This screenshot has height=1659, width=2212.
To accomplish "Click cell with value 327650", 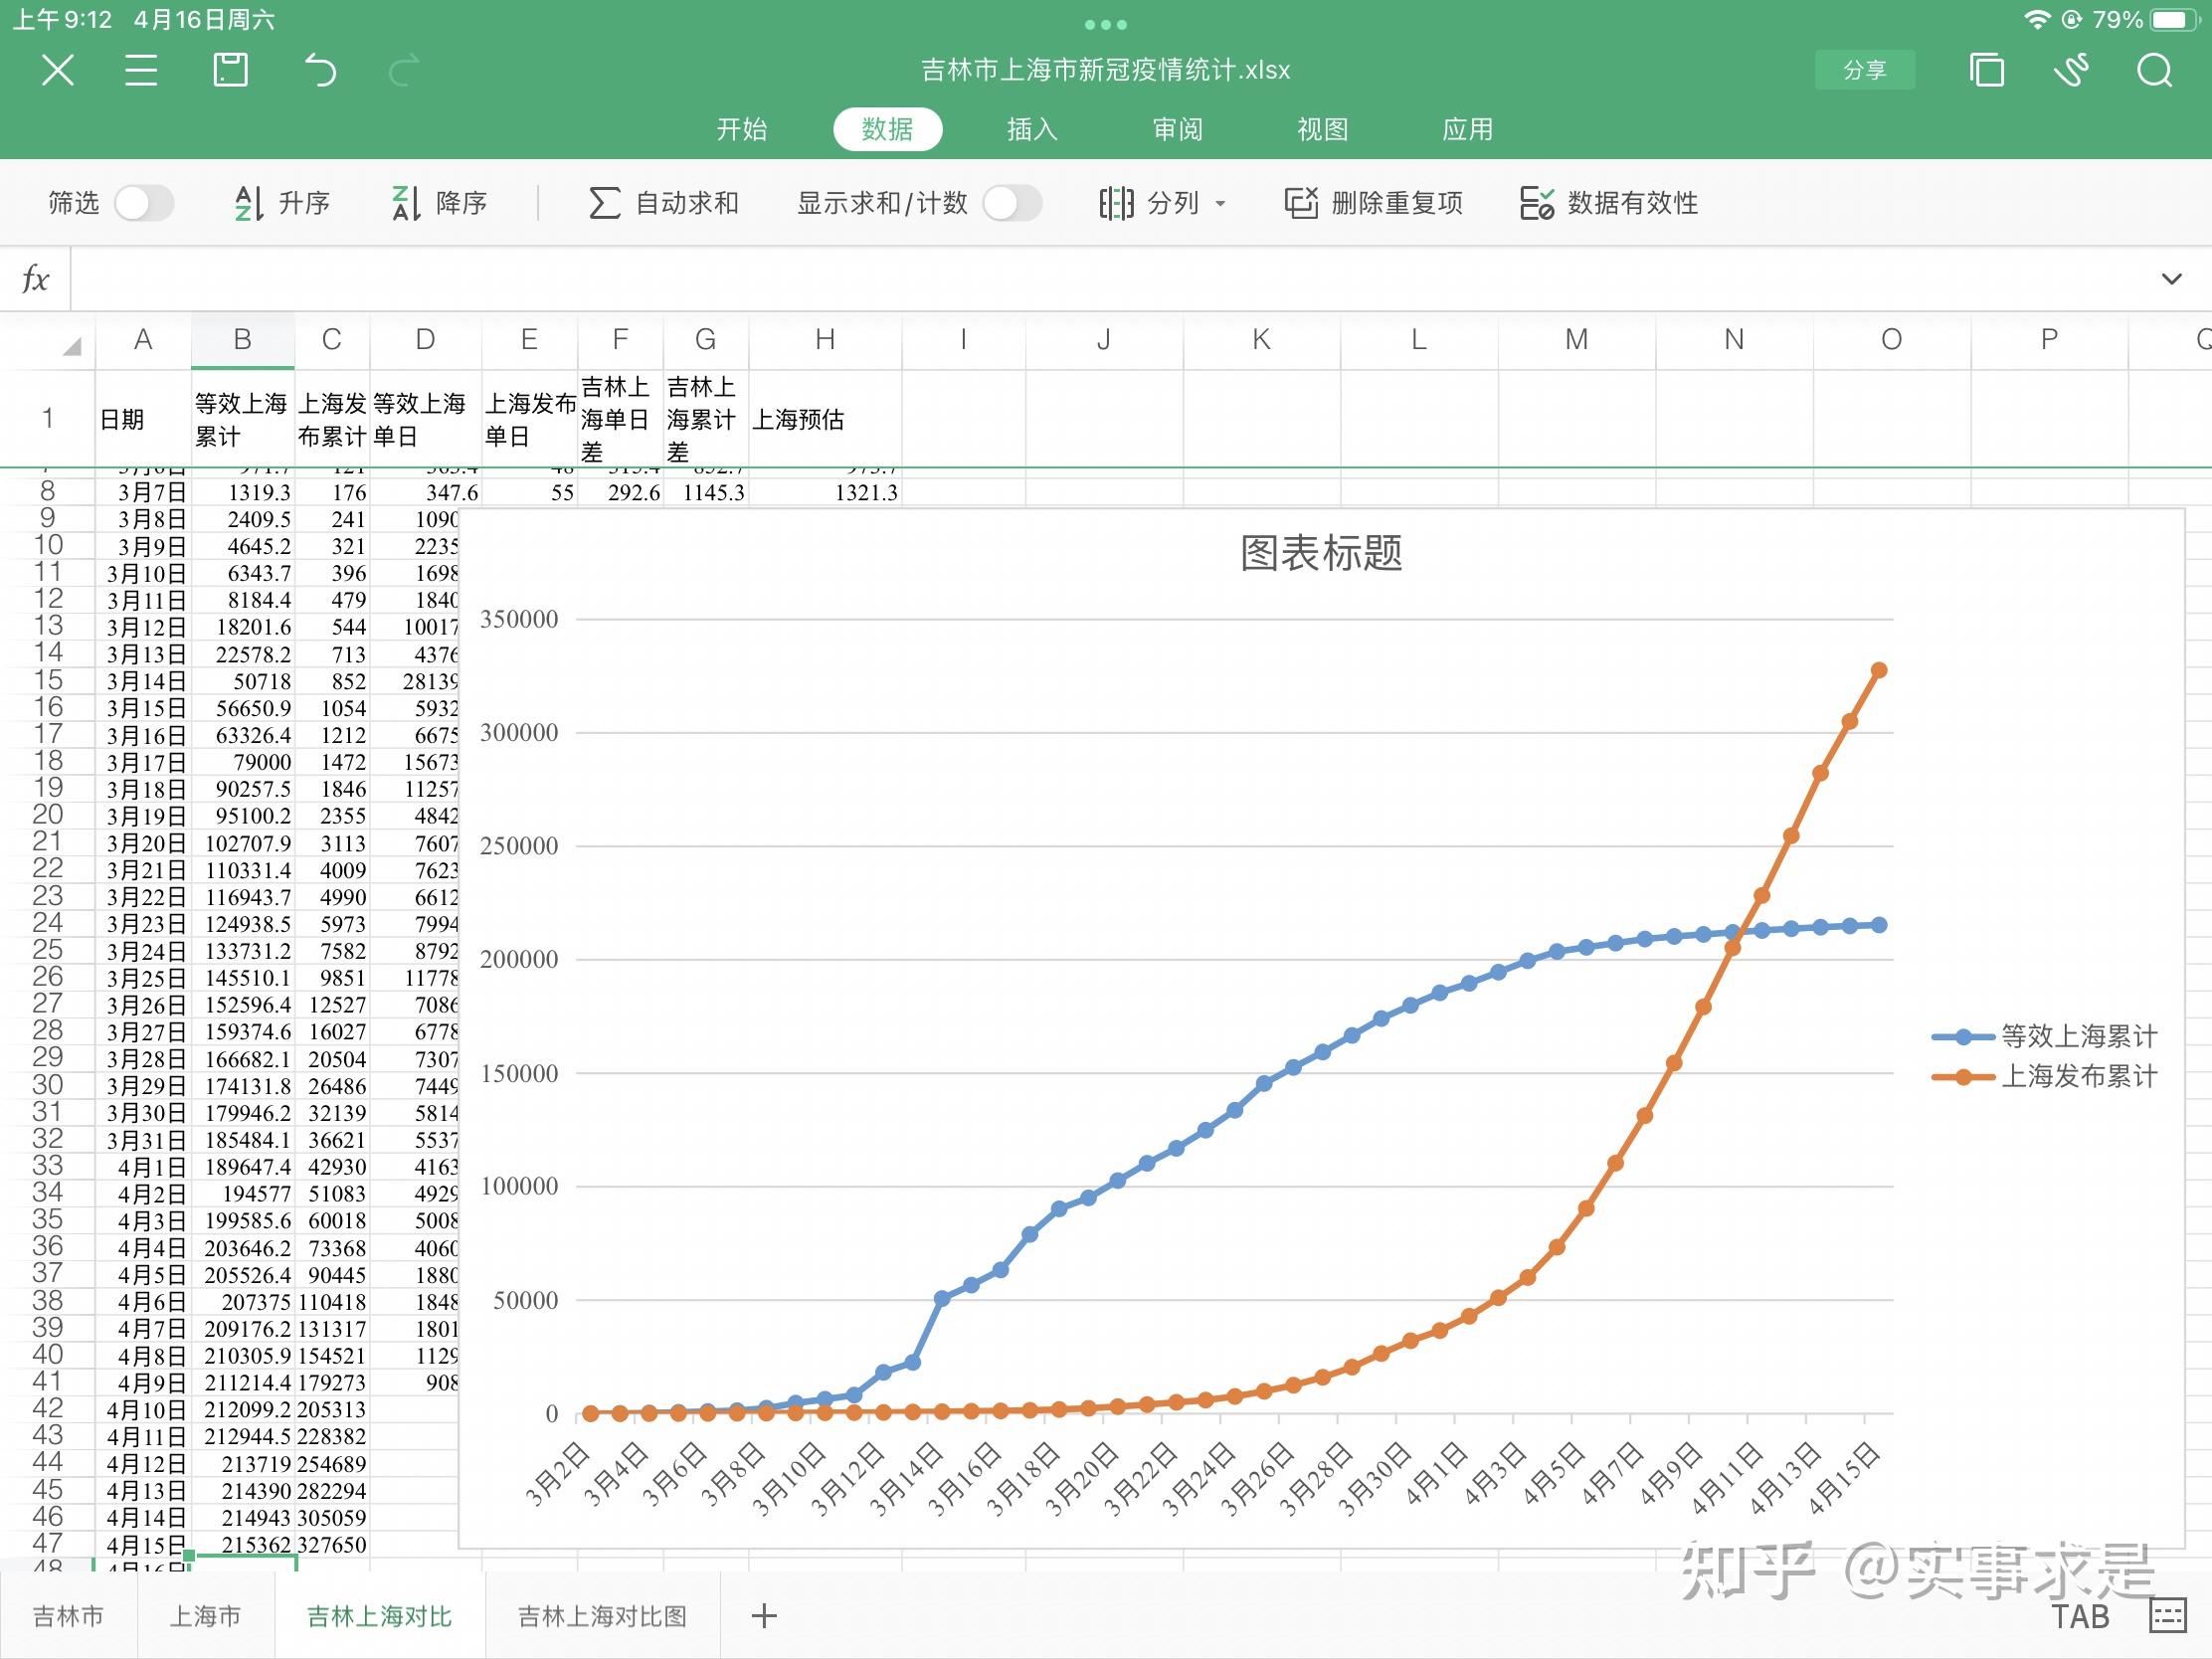I will [x=332, y=1544].
